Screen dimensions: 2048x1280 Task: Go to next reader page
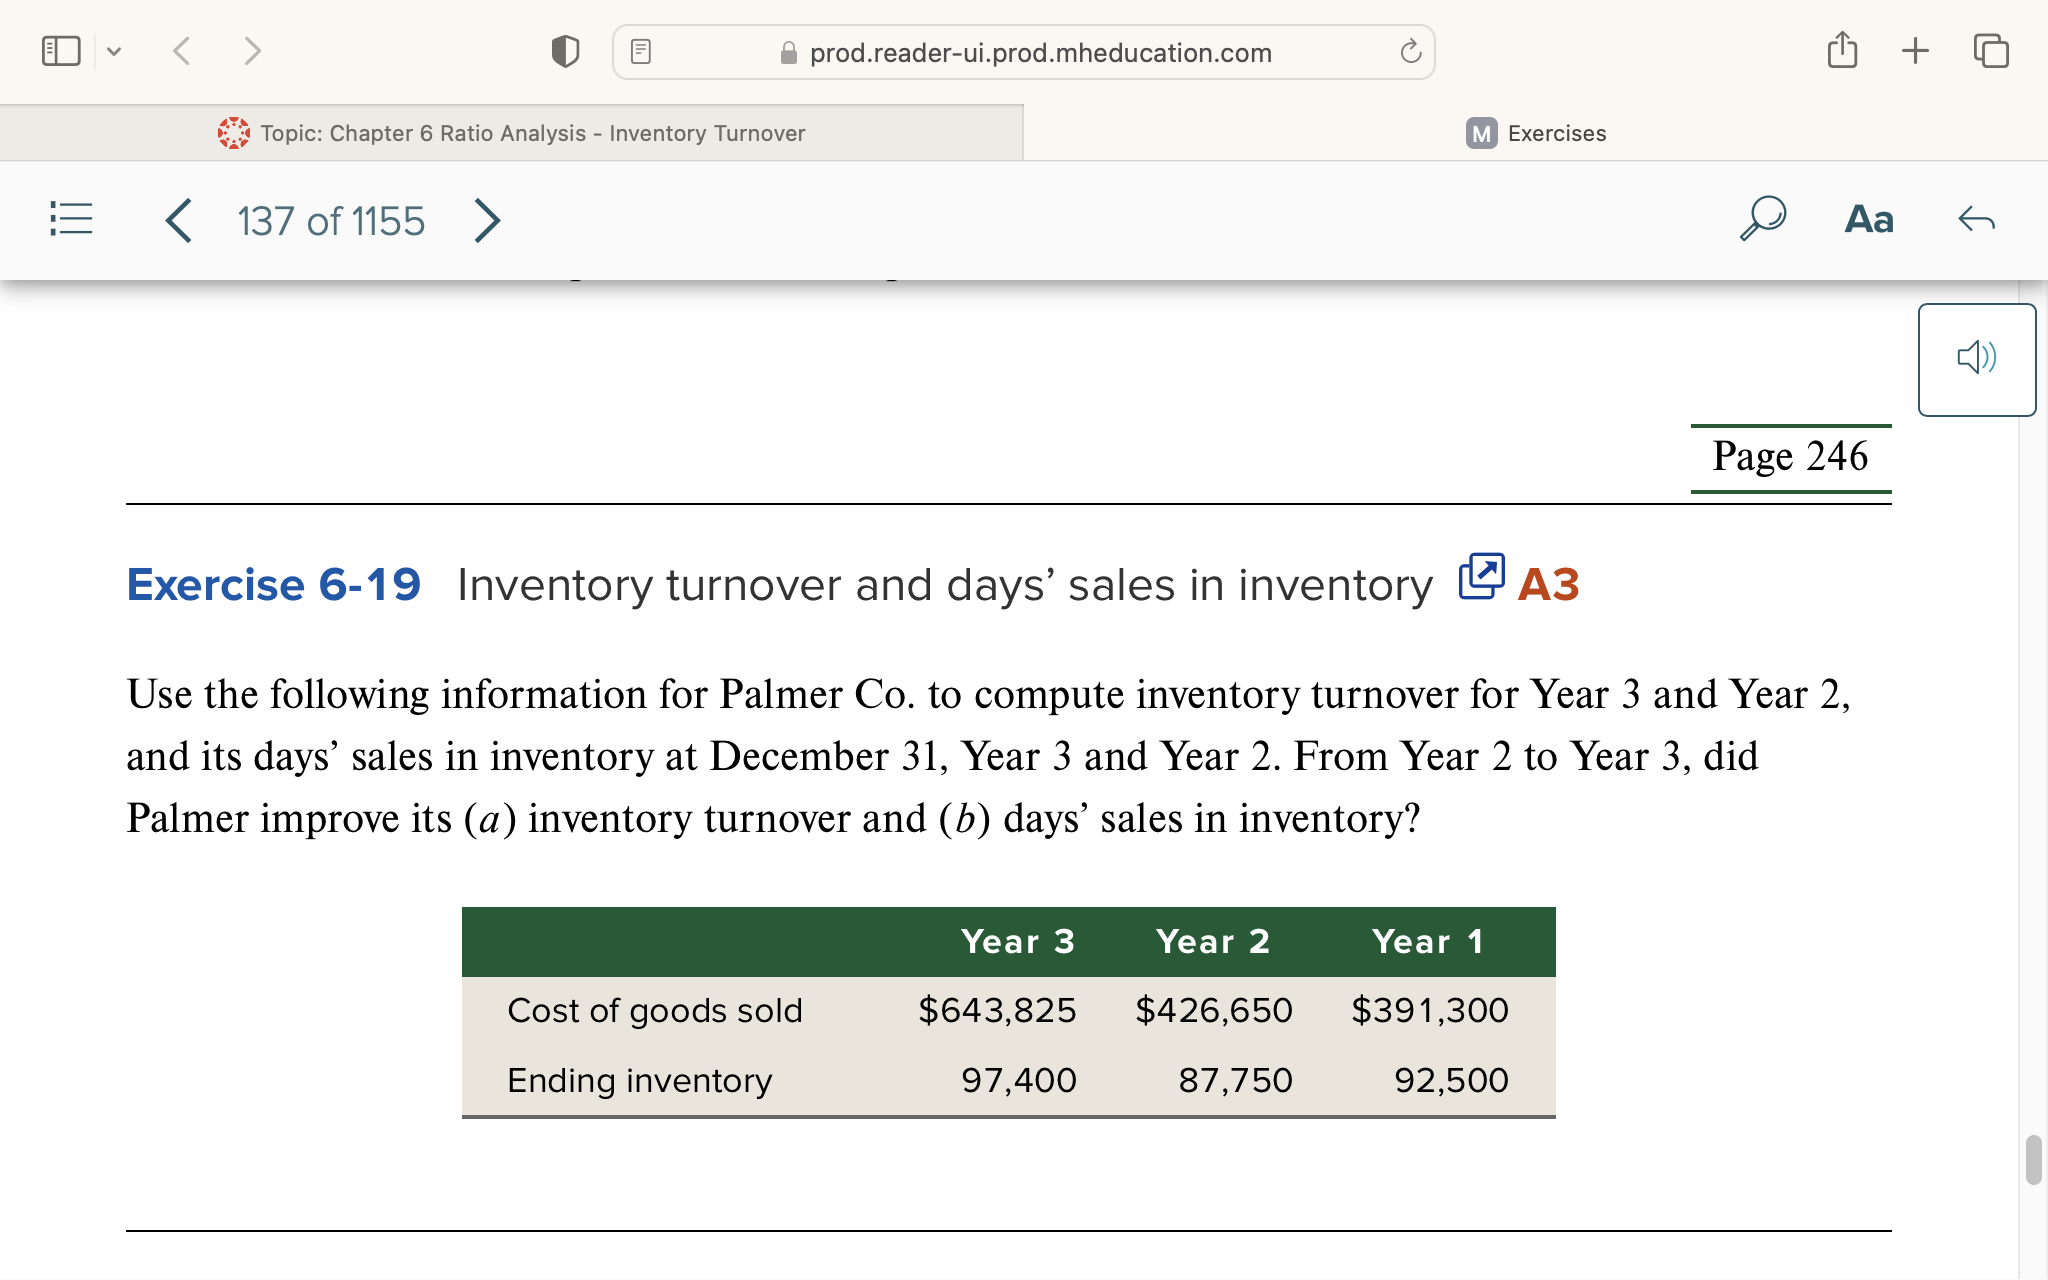486,220
